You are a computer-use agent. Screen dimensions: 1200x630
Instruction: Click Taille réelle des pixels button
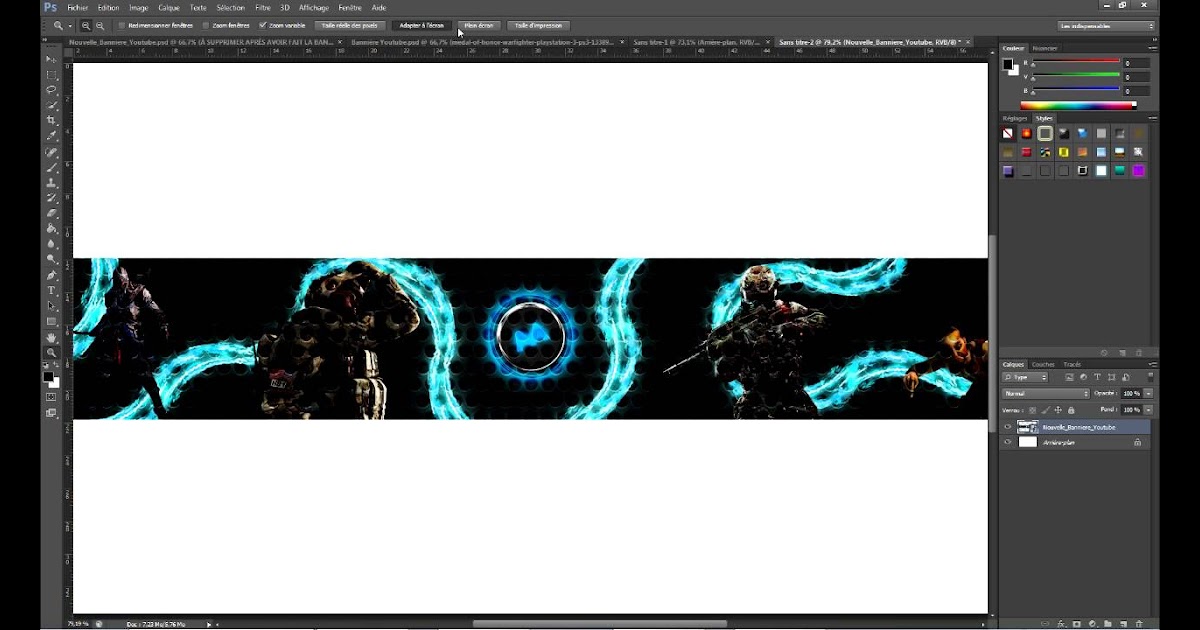(350, 25)
